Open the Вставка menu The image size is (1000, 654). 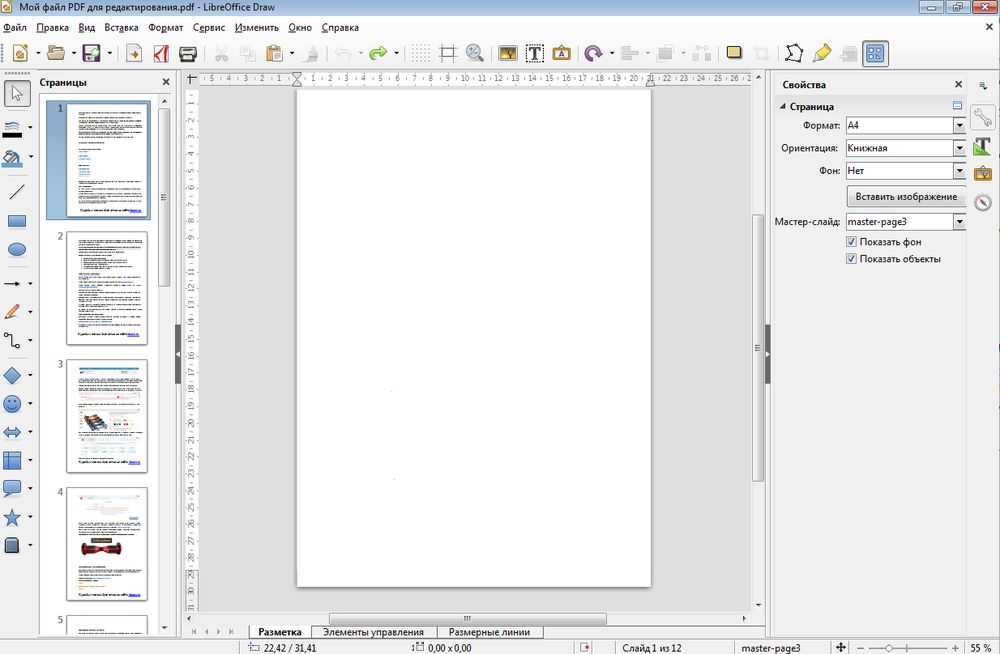coord(121,27)
